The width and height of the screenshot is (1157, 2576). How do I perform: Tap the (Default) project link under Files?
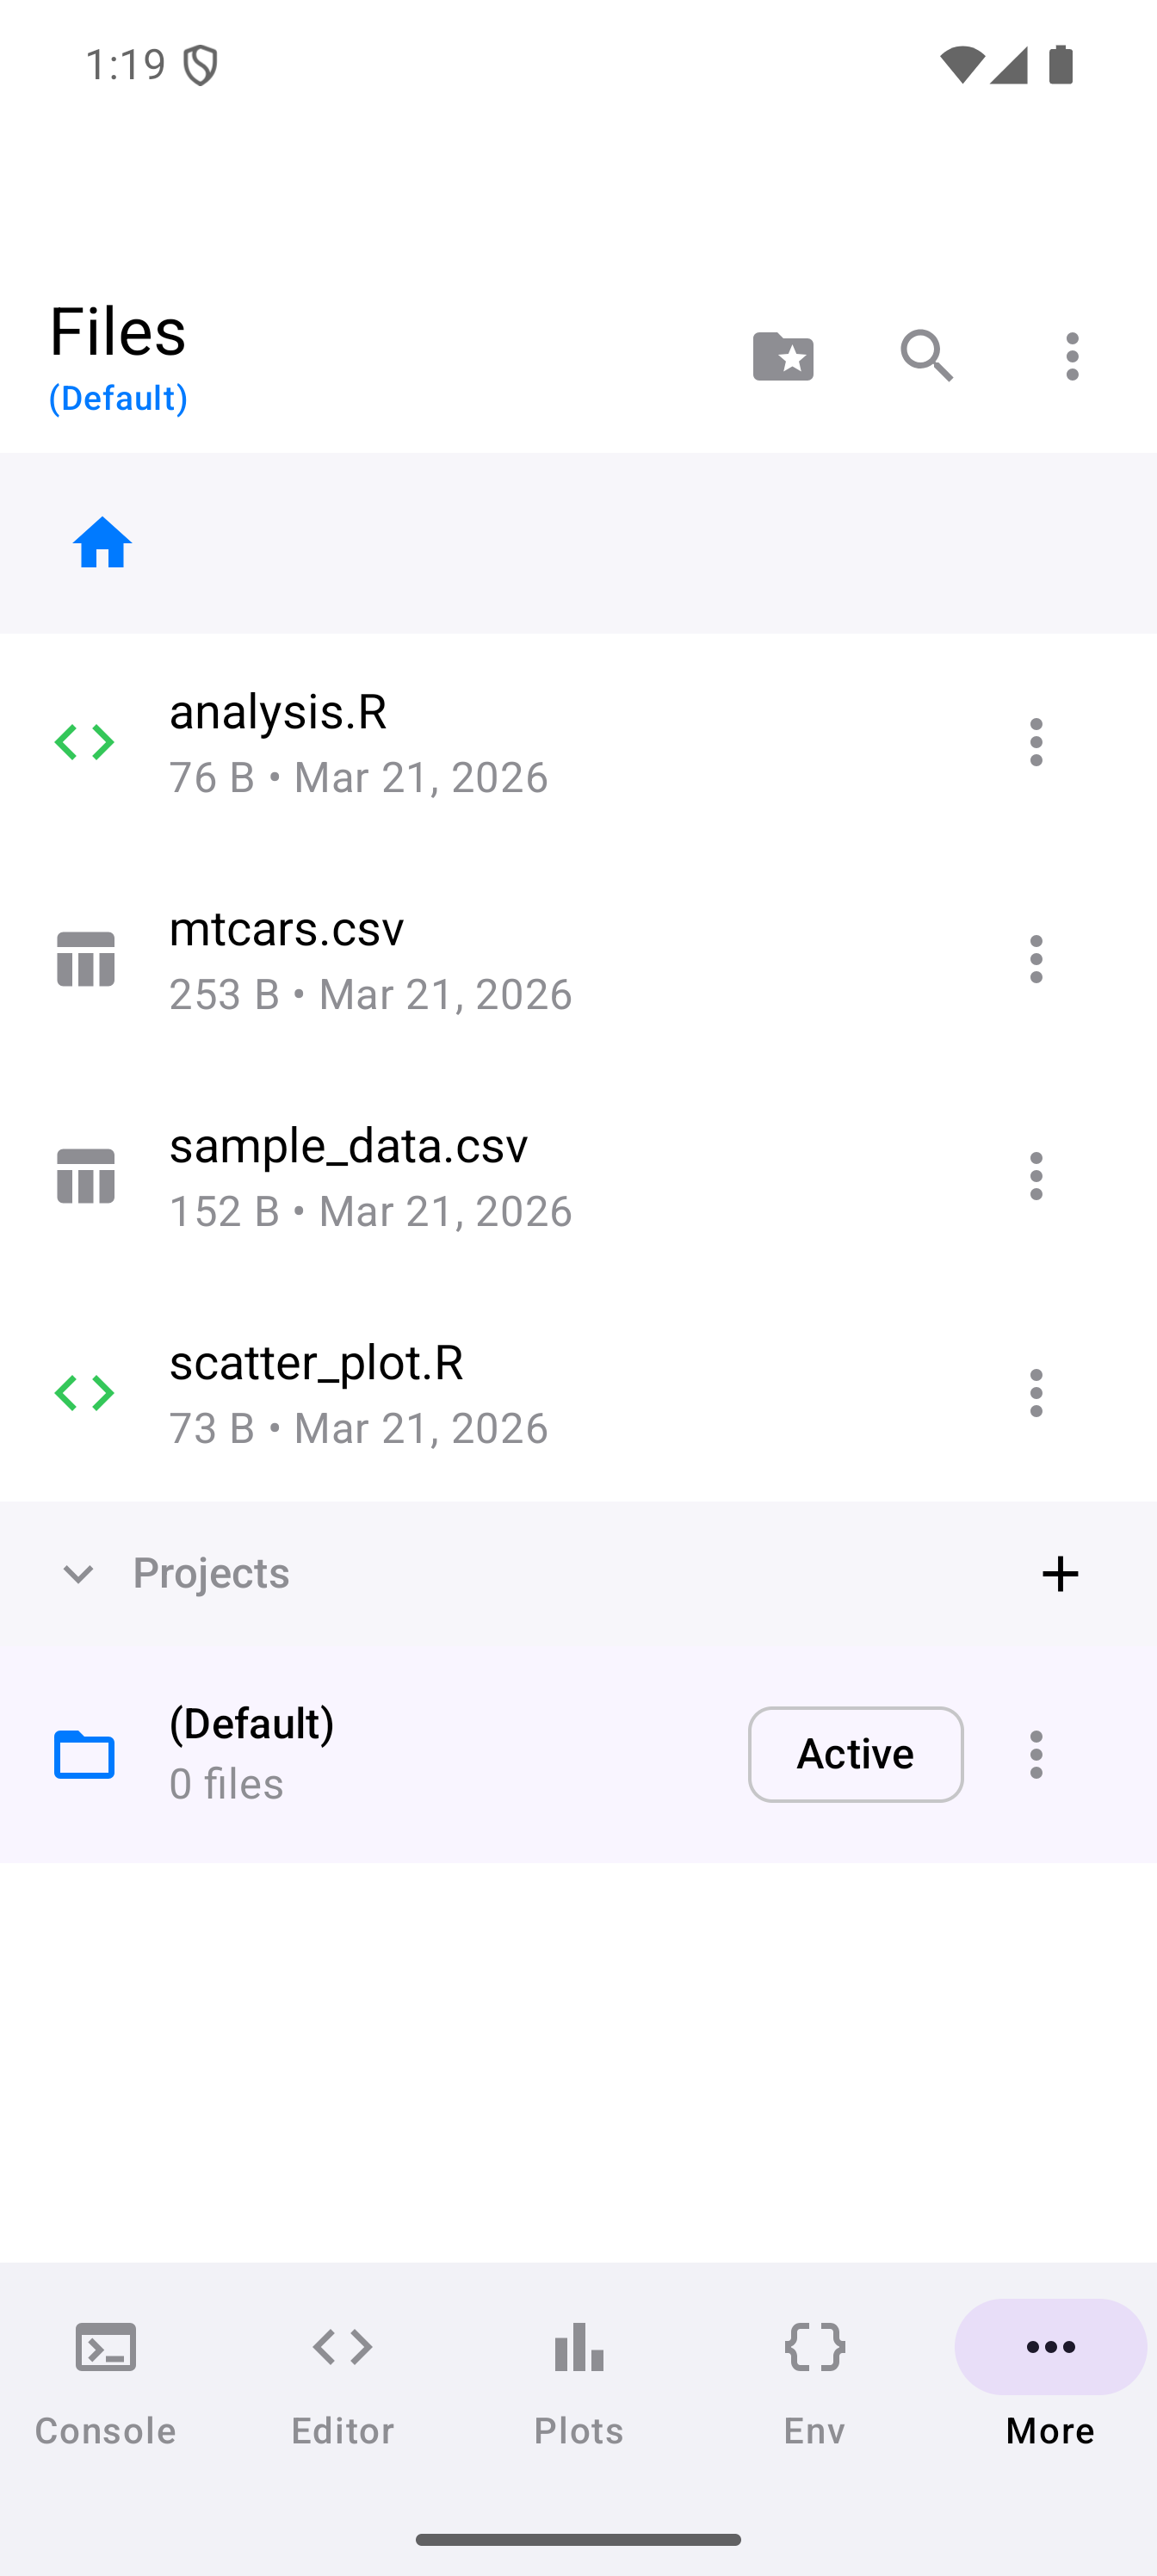(118, 398)
